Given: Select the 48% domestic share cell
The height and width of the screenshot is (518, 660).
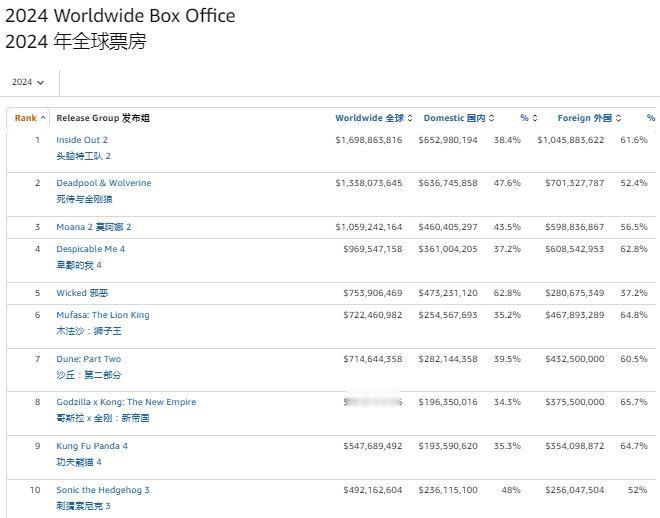Looking at the screenshot, I should [511, 490].
